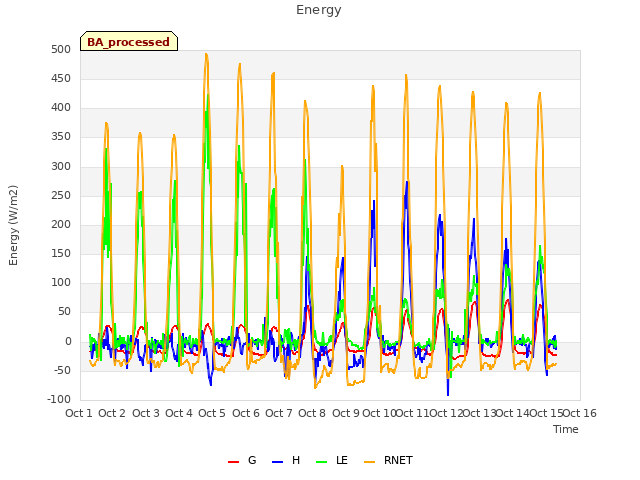Screen dimensions: 640x480
Task: Click the 350 y-axis tick value
Action: [61, 137]
